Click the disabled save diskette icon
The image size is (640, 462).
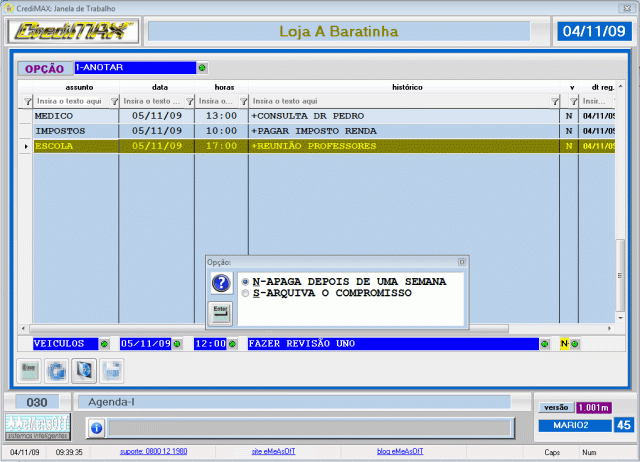click(111, 370)
